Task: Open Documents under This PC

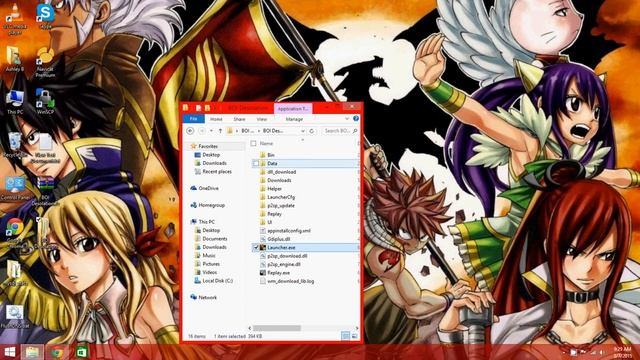Action: click(x=215, y=239)
